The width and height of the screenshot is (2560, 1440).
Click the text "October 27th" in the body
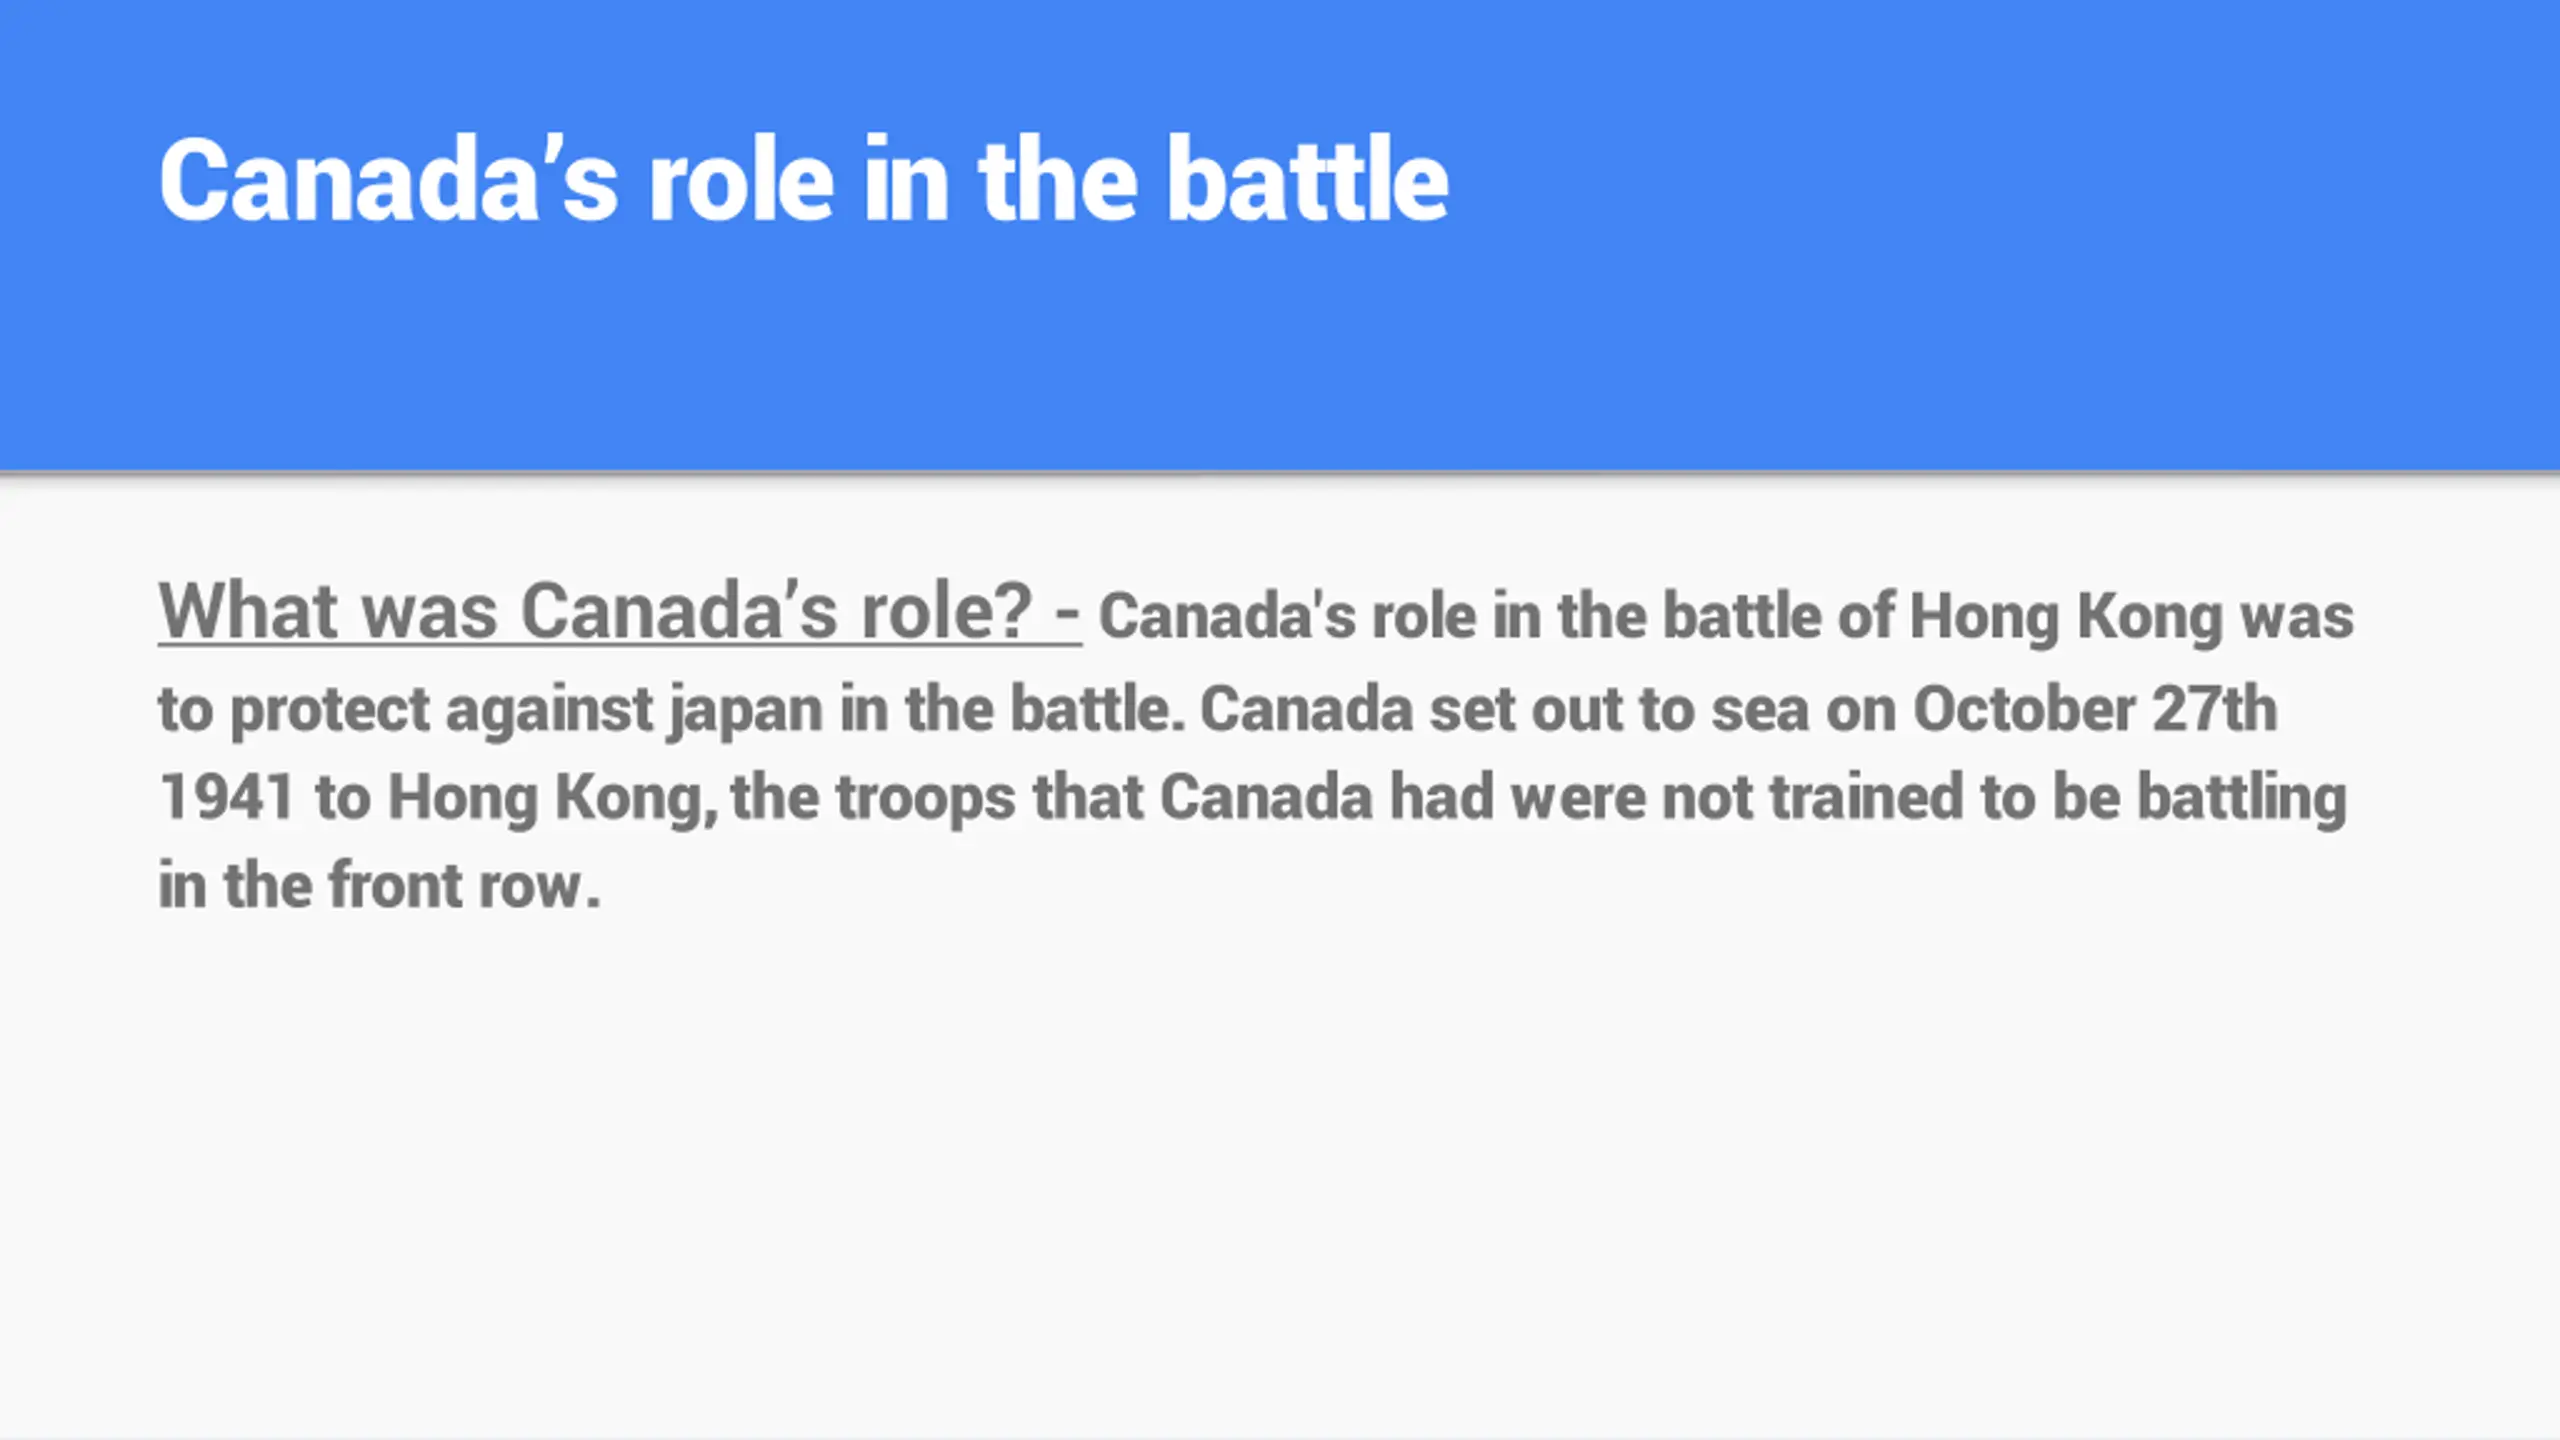click(x=2095, y=709)
